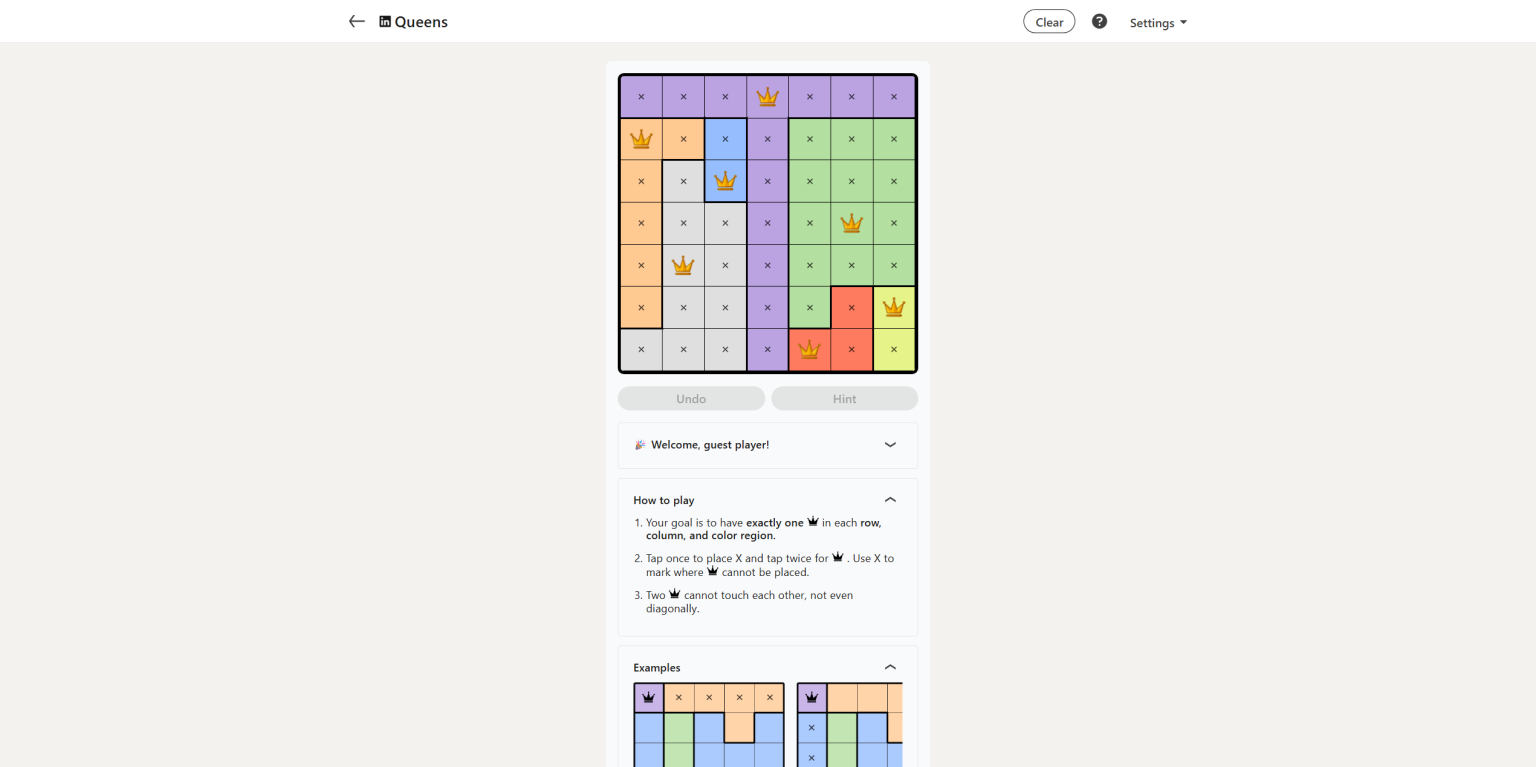Click the crown in the purple top row

click(768, 96)
